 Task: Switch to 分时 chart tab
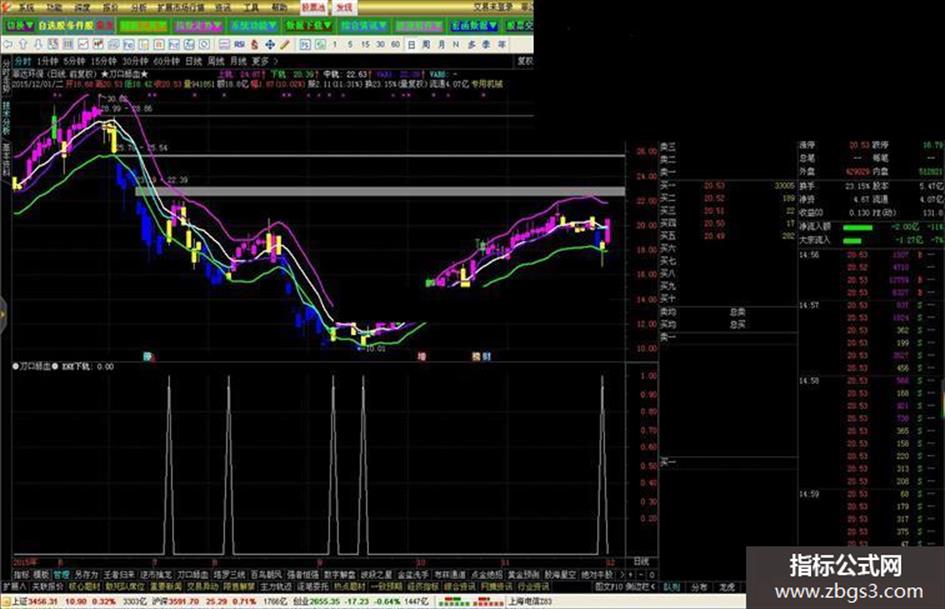[x=22, y=61]
